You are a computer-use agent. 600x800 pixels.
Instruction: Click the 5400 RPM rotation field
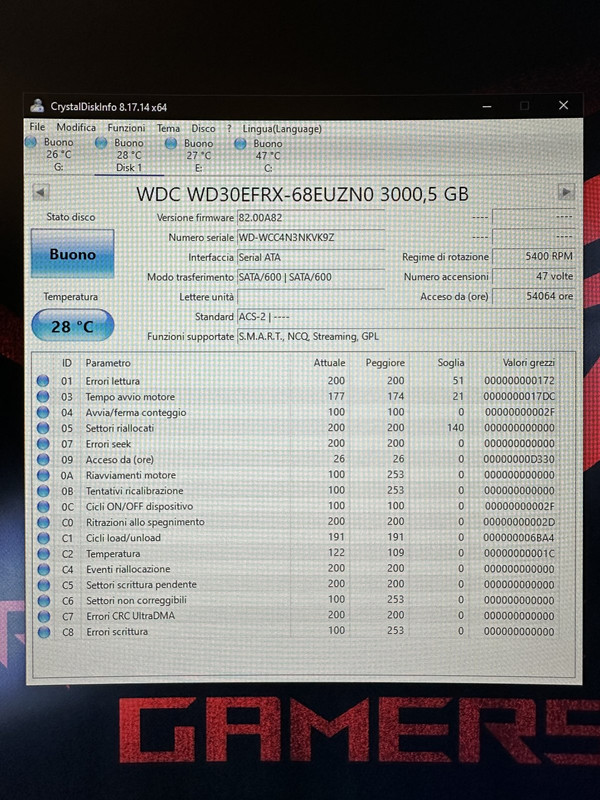click(534, 256)
